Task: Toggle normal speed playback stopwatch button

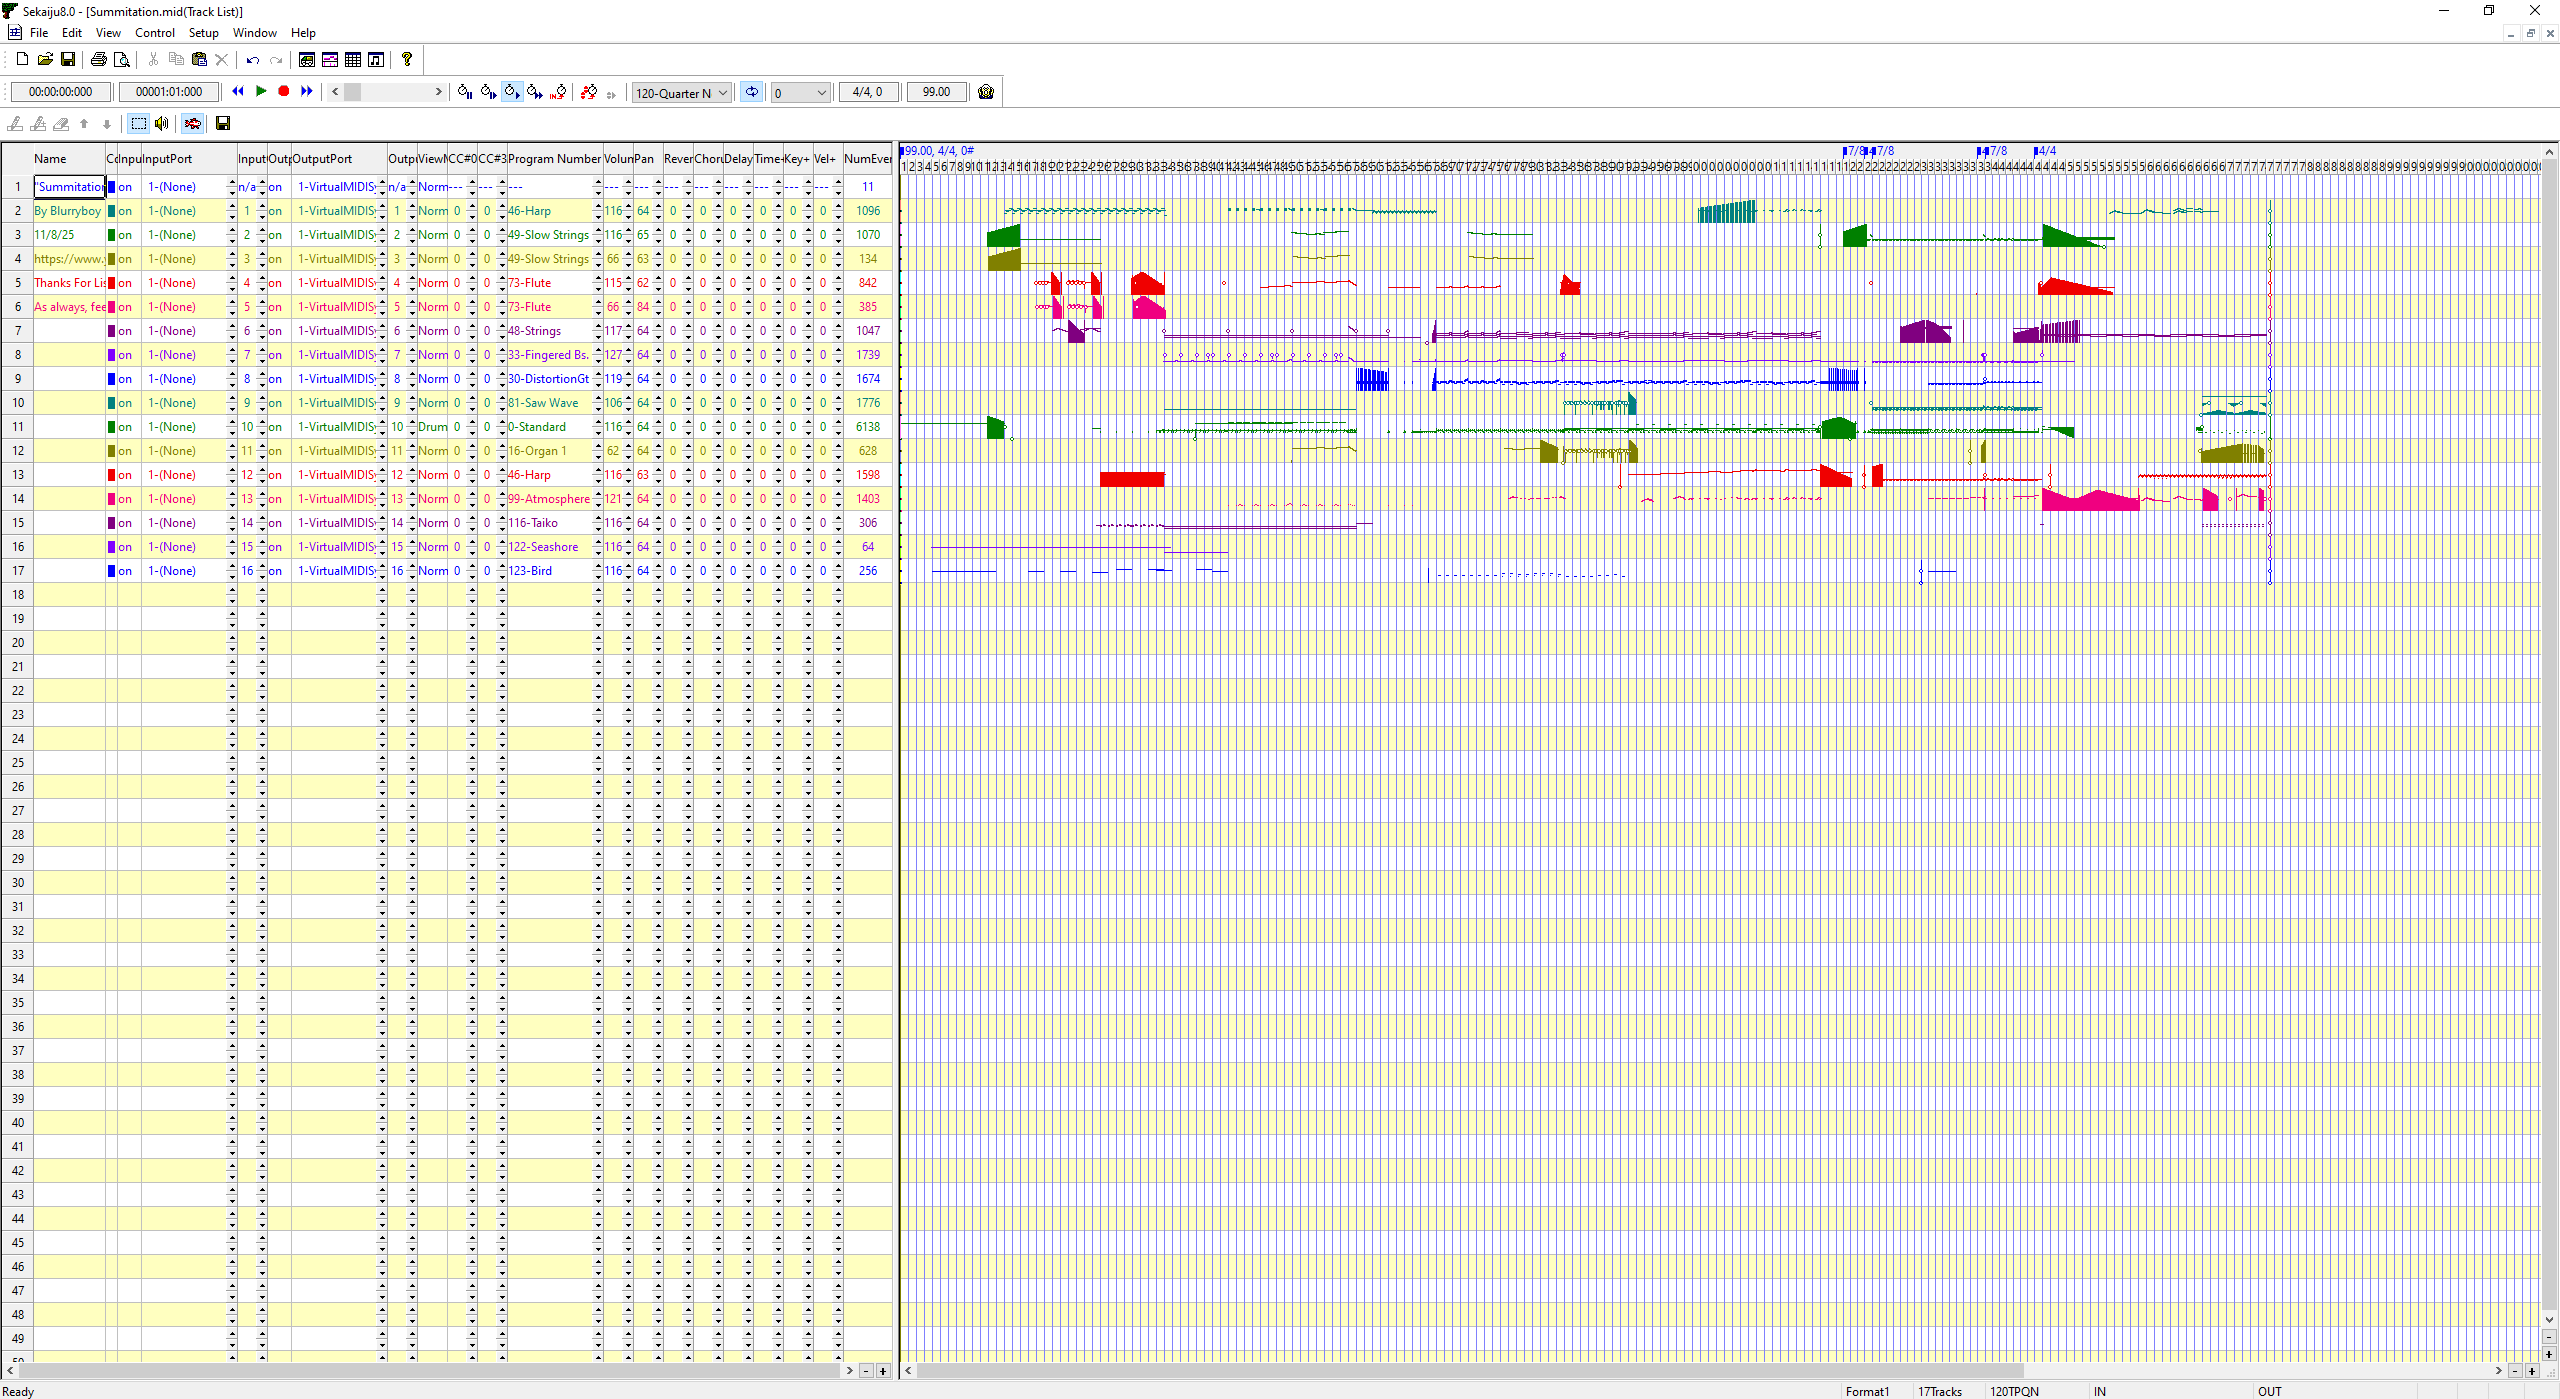Action: (511, 92)
